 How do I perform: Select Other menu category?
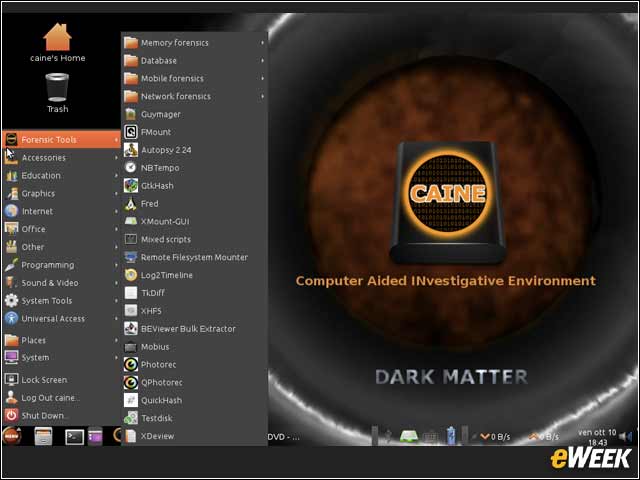62,247
